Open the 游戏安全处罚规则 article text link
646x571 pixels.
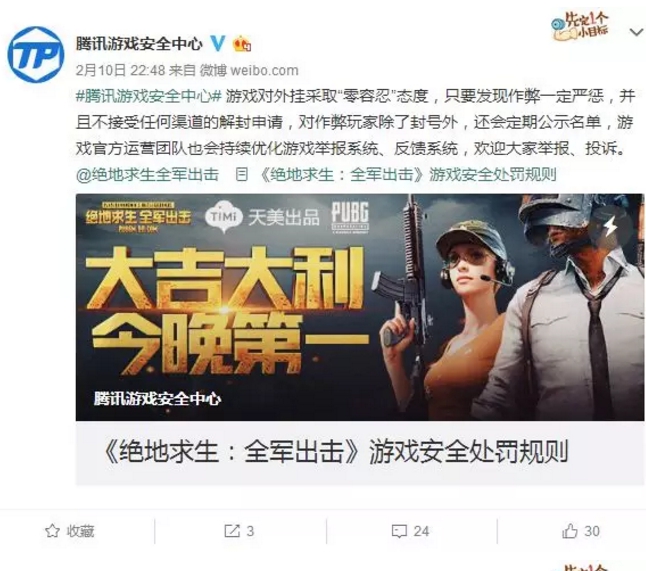click(408, 175)
